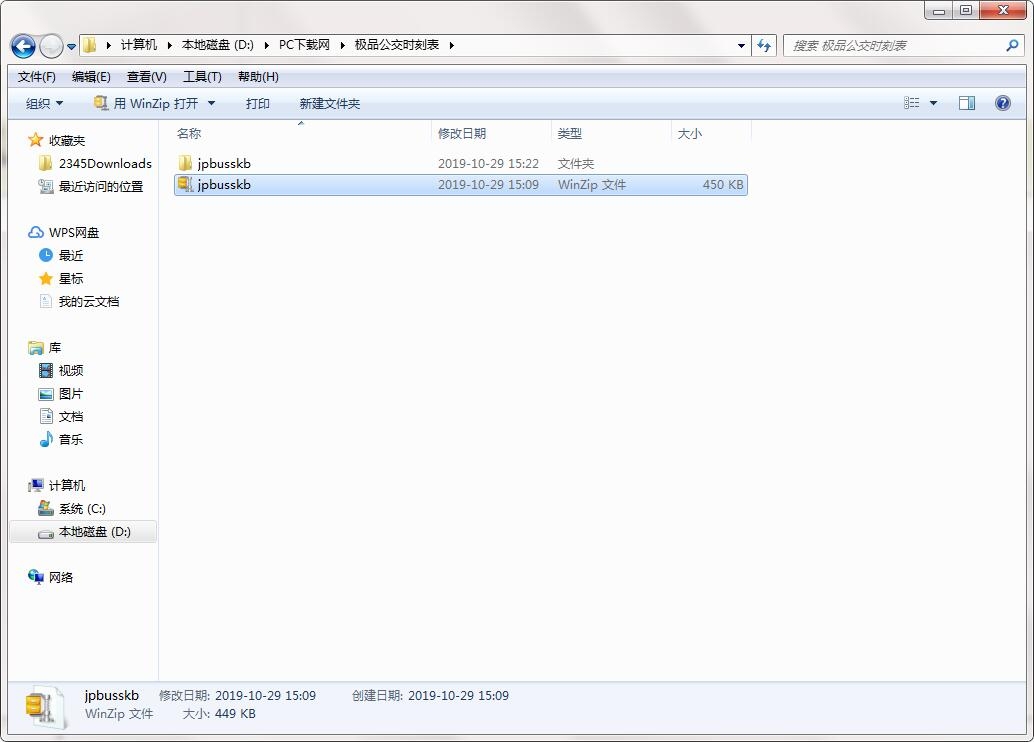Click the WinZip 文件 type cell
Viewport: 1034px width, 742px height.
[592, 185]
